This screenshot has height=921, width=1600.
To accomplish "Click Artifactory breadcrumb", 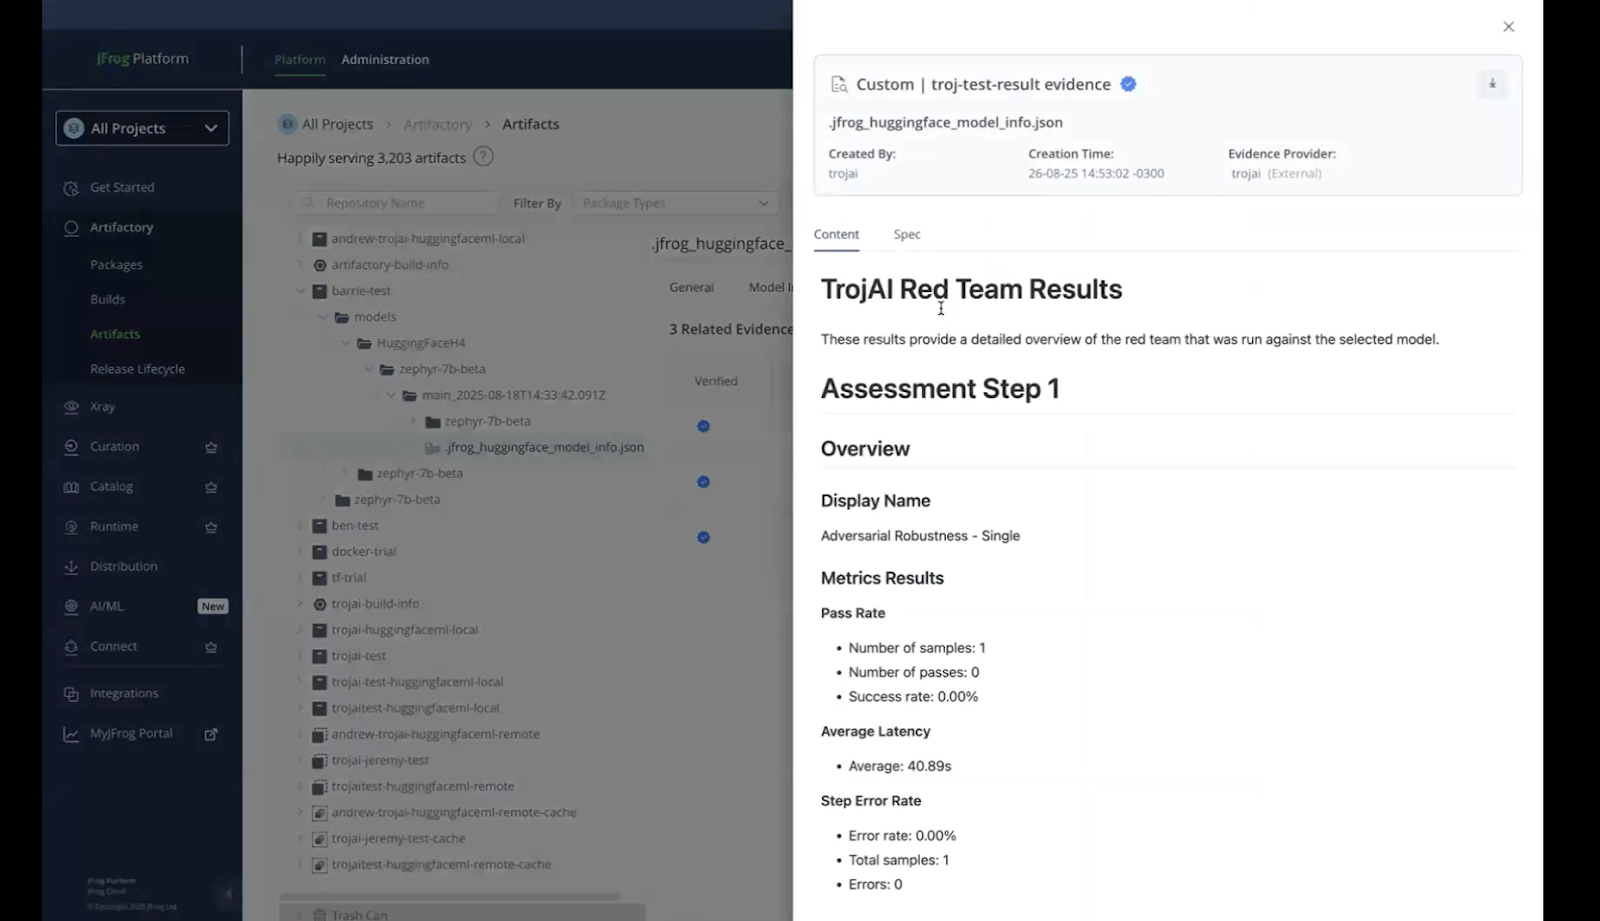I will tap(437, 124).
